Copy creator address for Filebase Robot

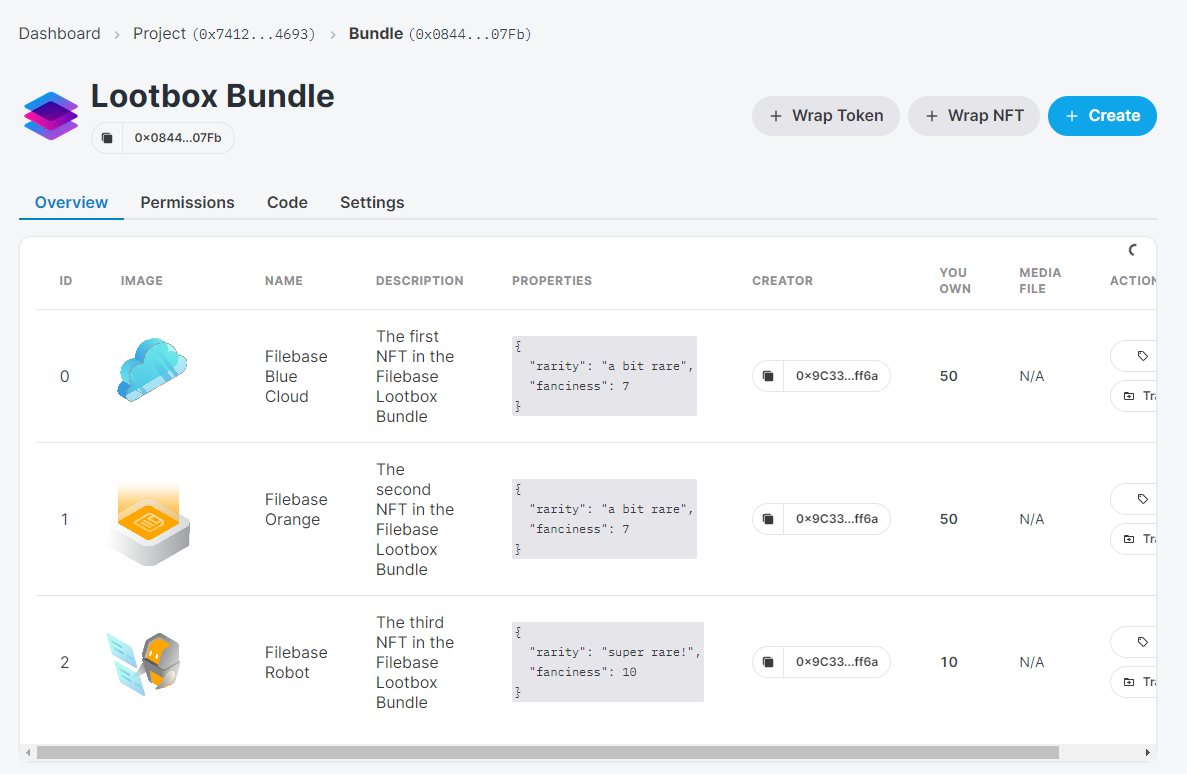click(768, 662)
